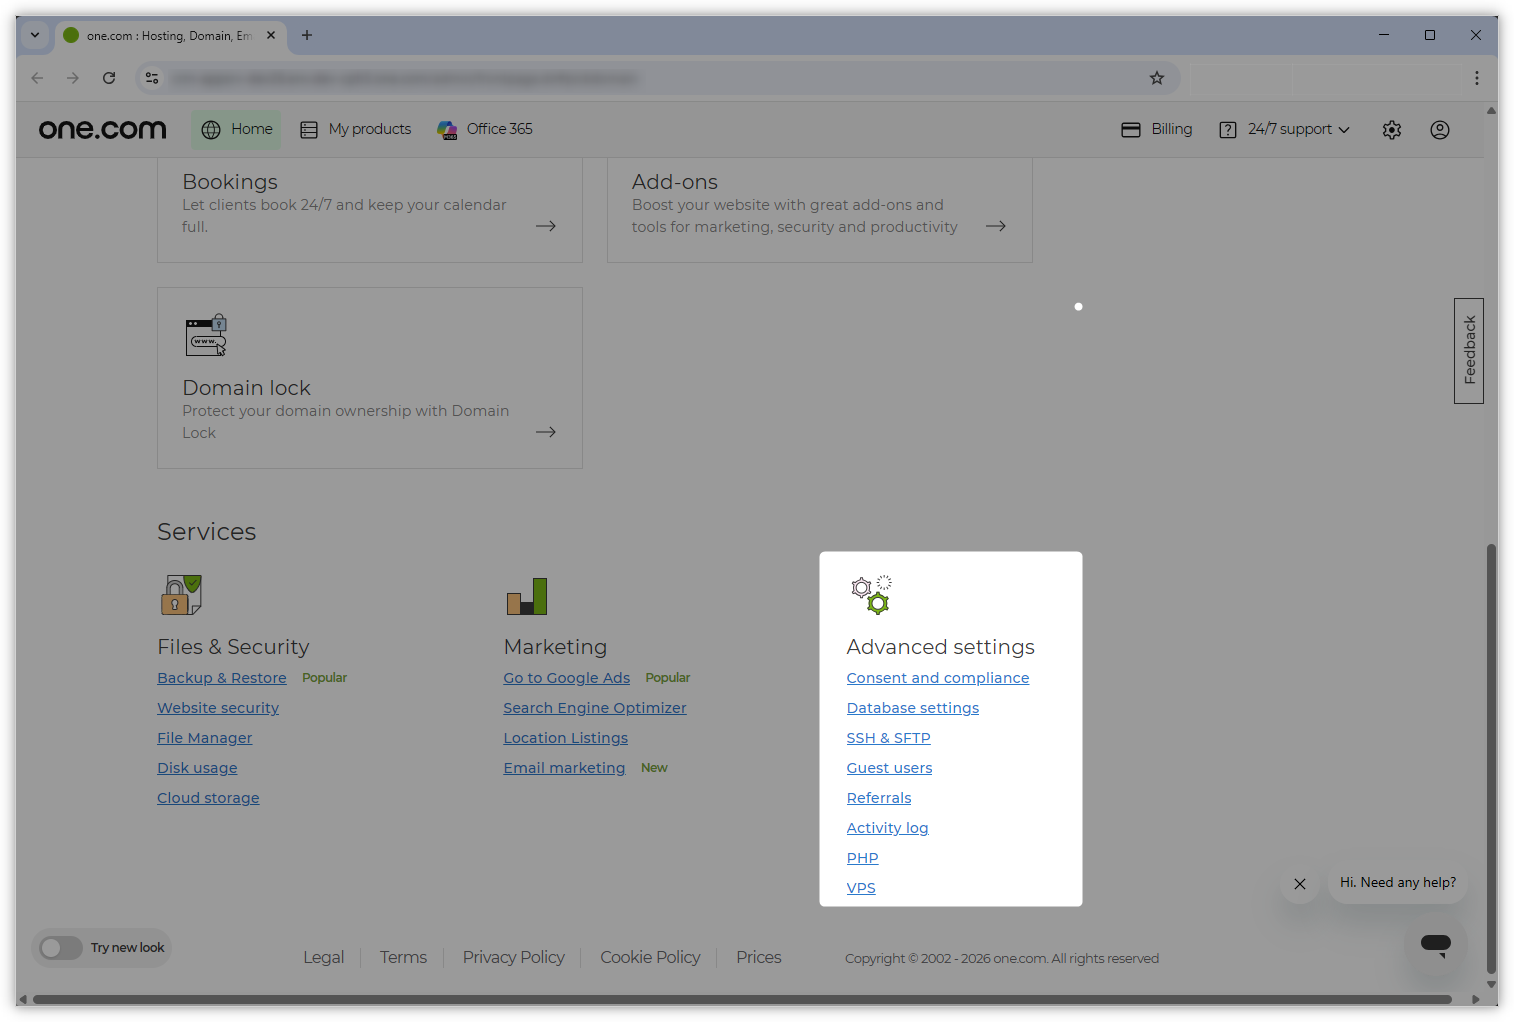Open the live chat bubble
Viewport: 1514px width, 1022px height.
pos(1436,945)
